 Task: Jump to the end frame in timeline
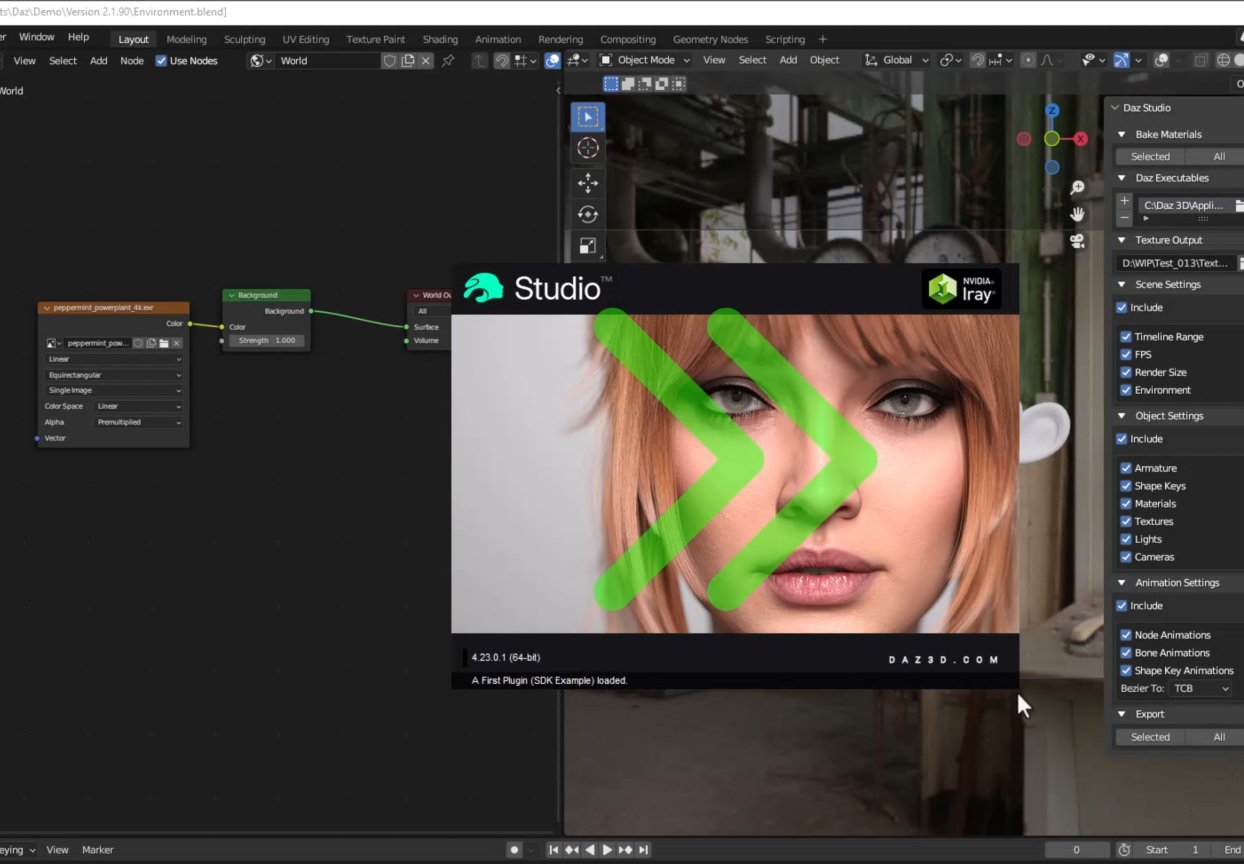point(643,850)
